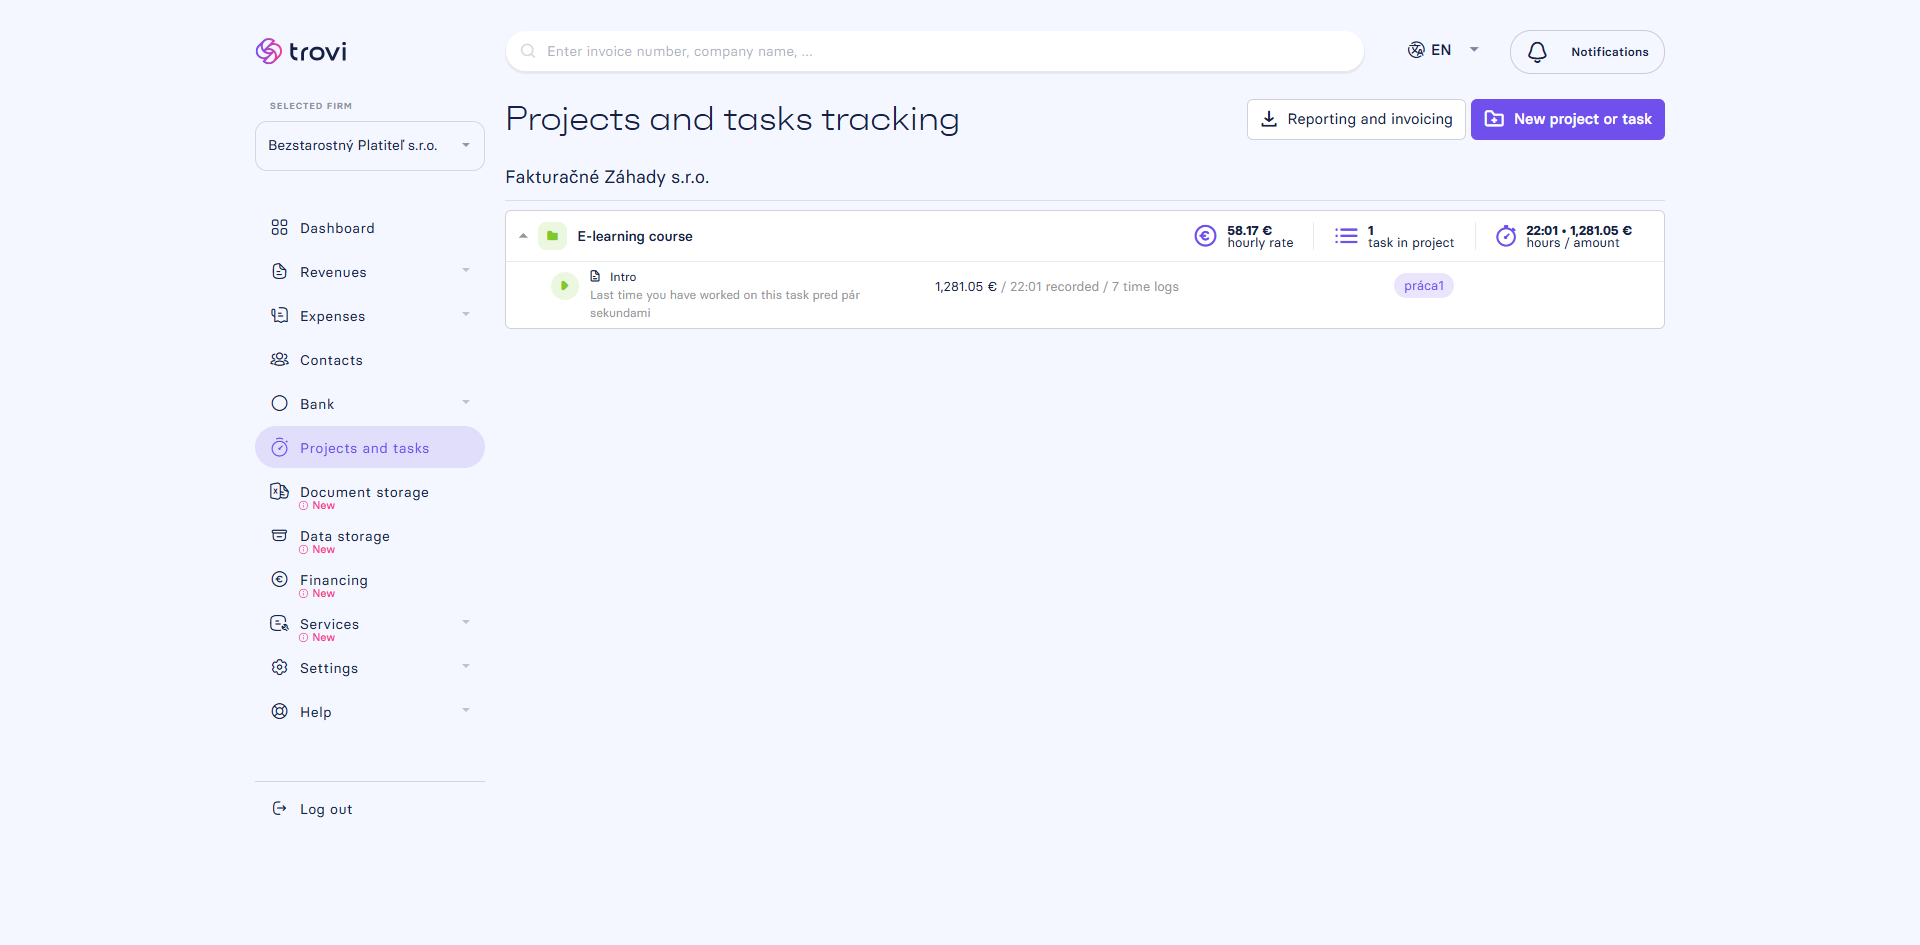Expand the Settings submenu arrow
The width and height of the screenshot is (1920, 945).
(466, 667)
